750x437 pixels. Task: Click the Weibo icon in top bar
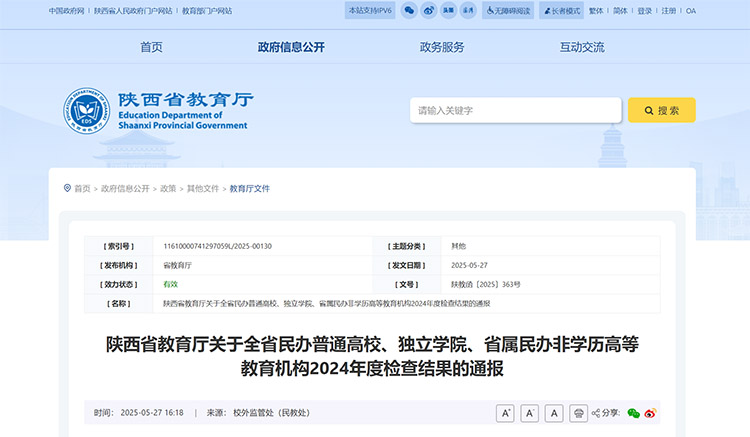pyautogui.click(x=428, y=10)
